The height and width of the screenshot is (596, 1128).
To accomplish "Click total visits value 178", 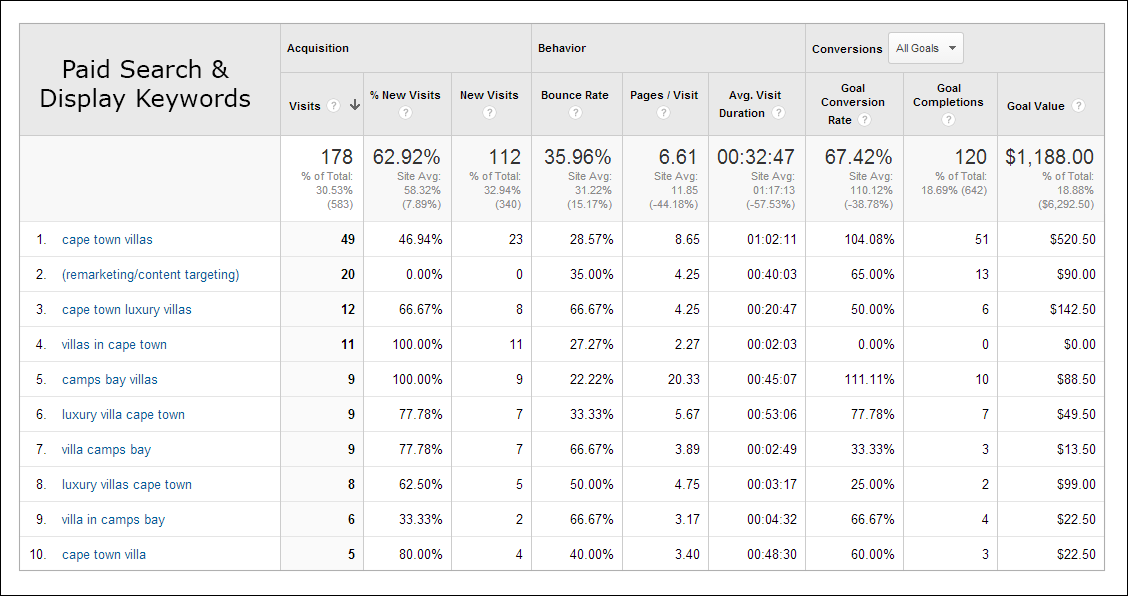I will (337, 156).
